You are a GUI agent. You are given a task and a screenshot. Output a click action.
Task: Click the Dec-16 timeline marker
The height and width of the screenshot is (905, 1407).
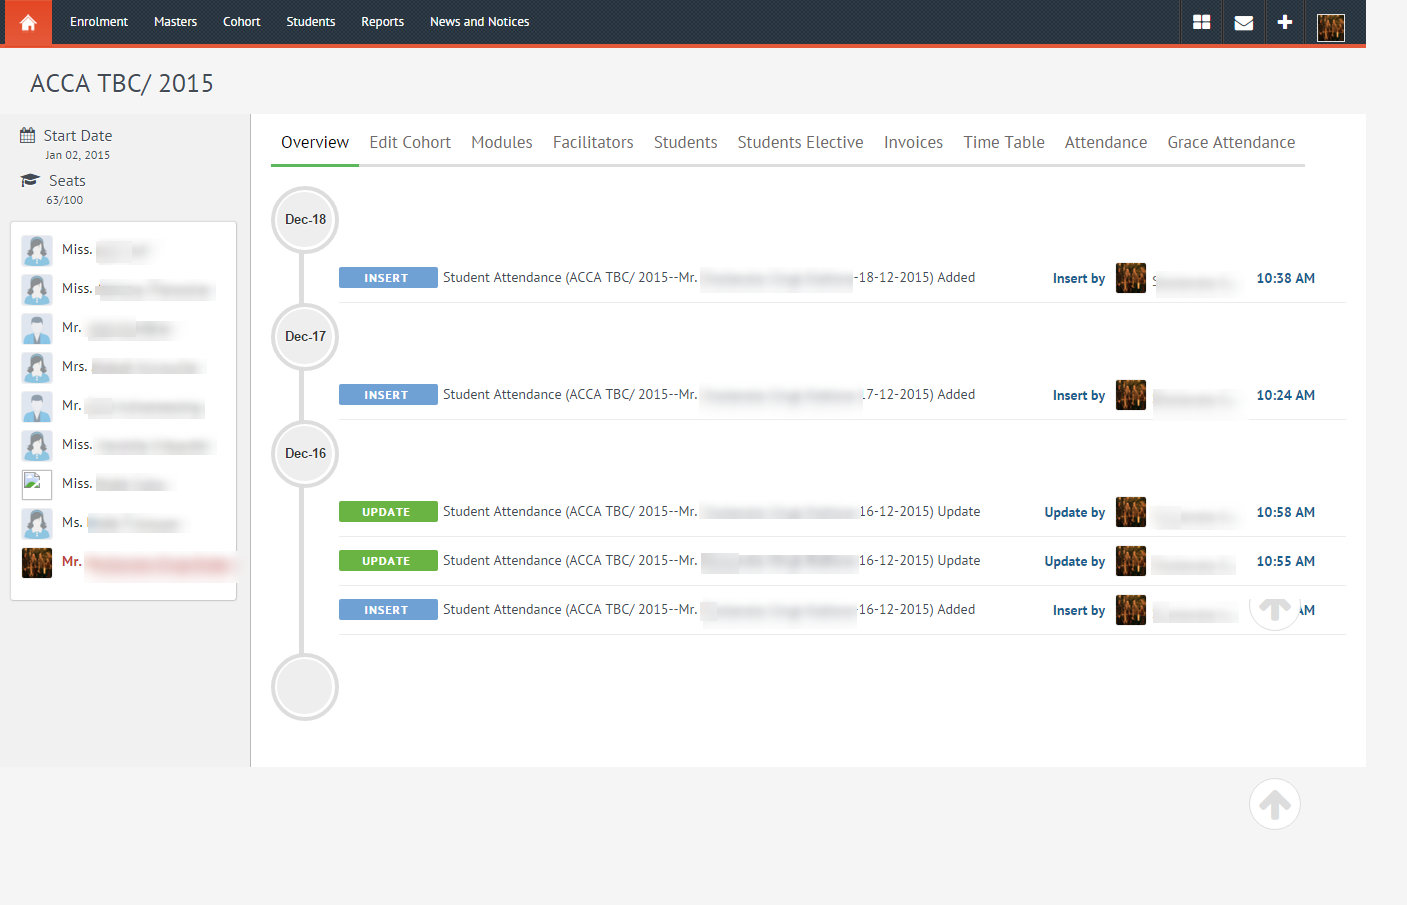coord(305,454)
